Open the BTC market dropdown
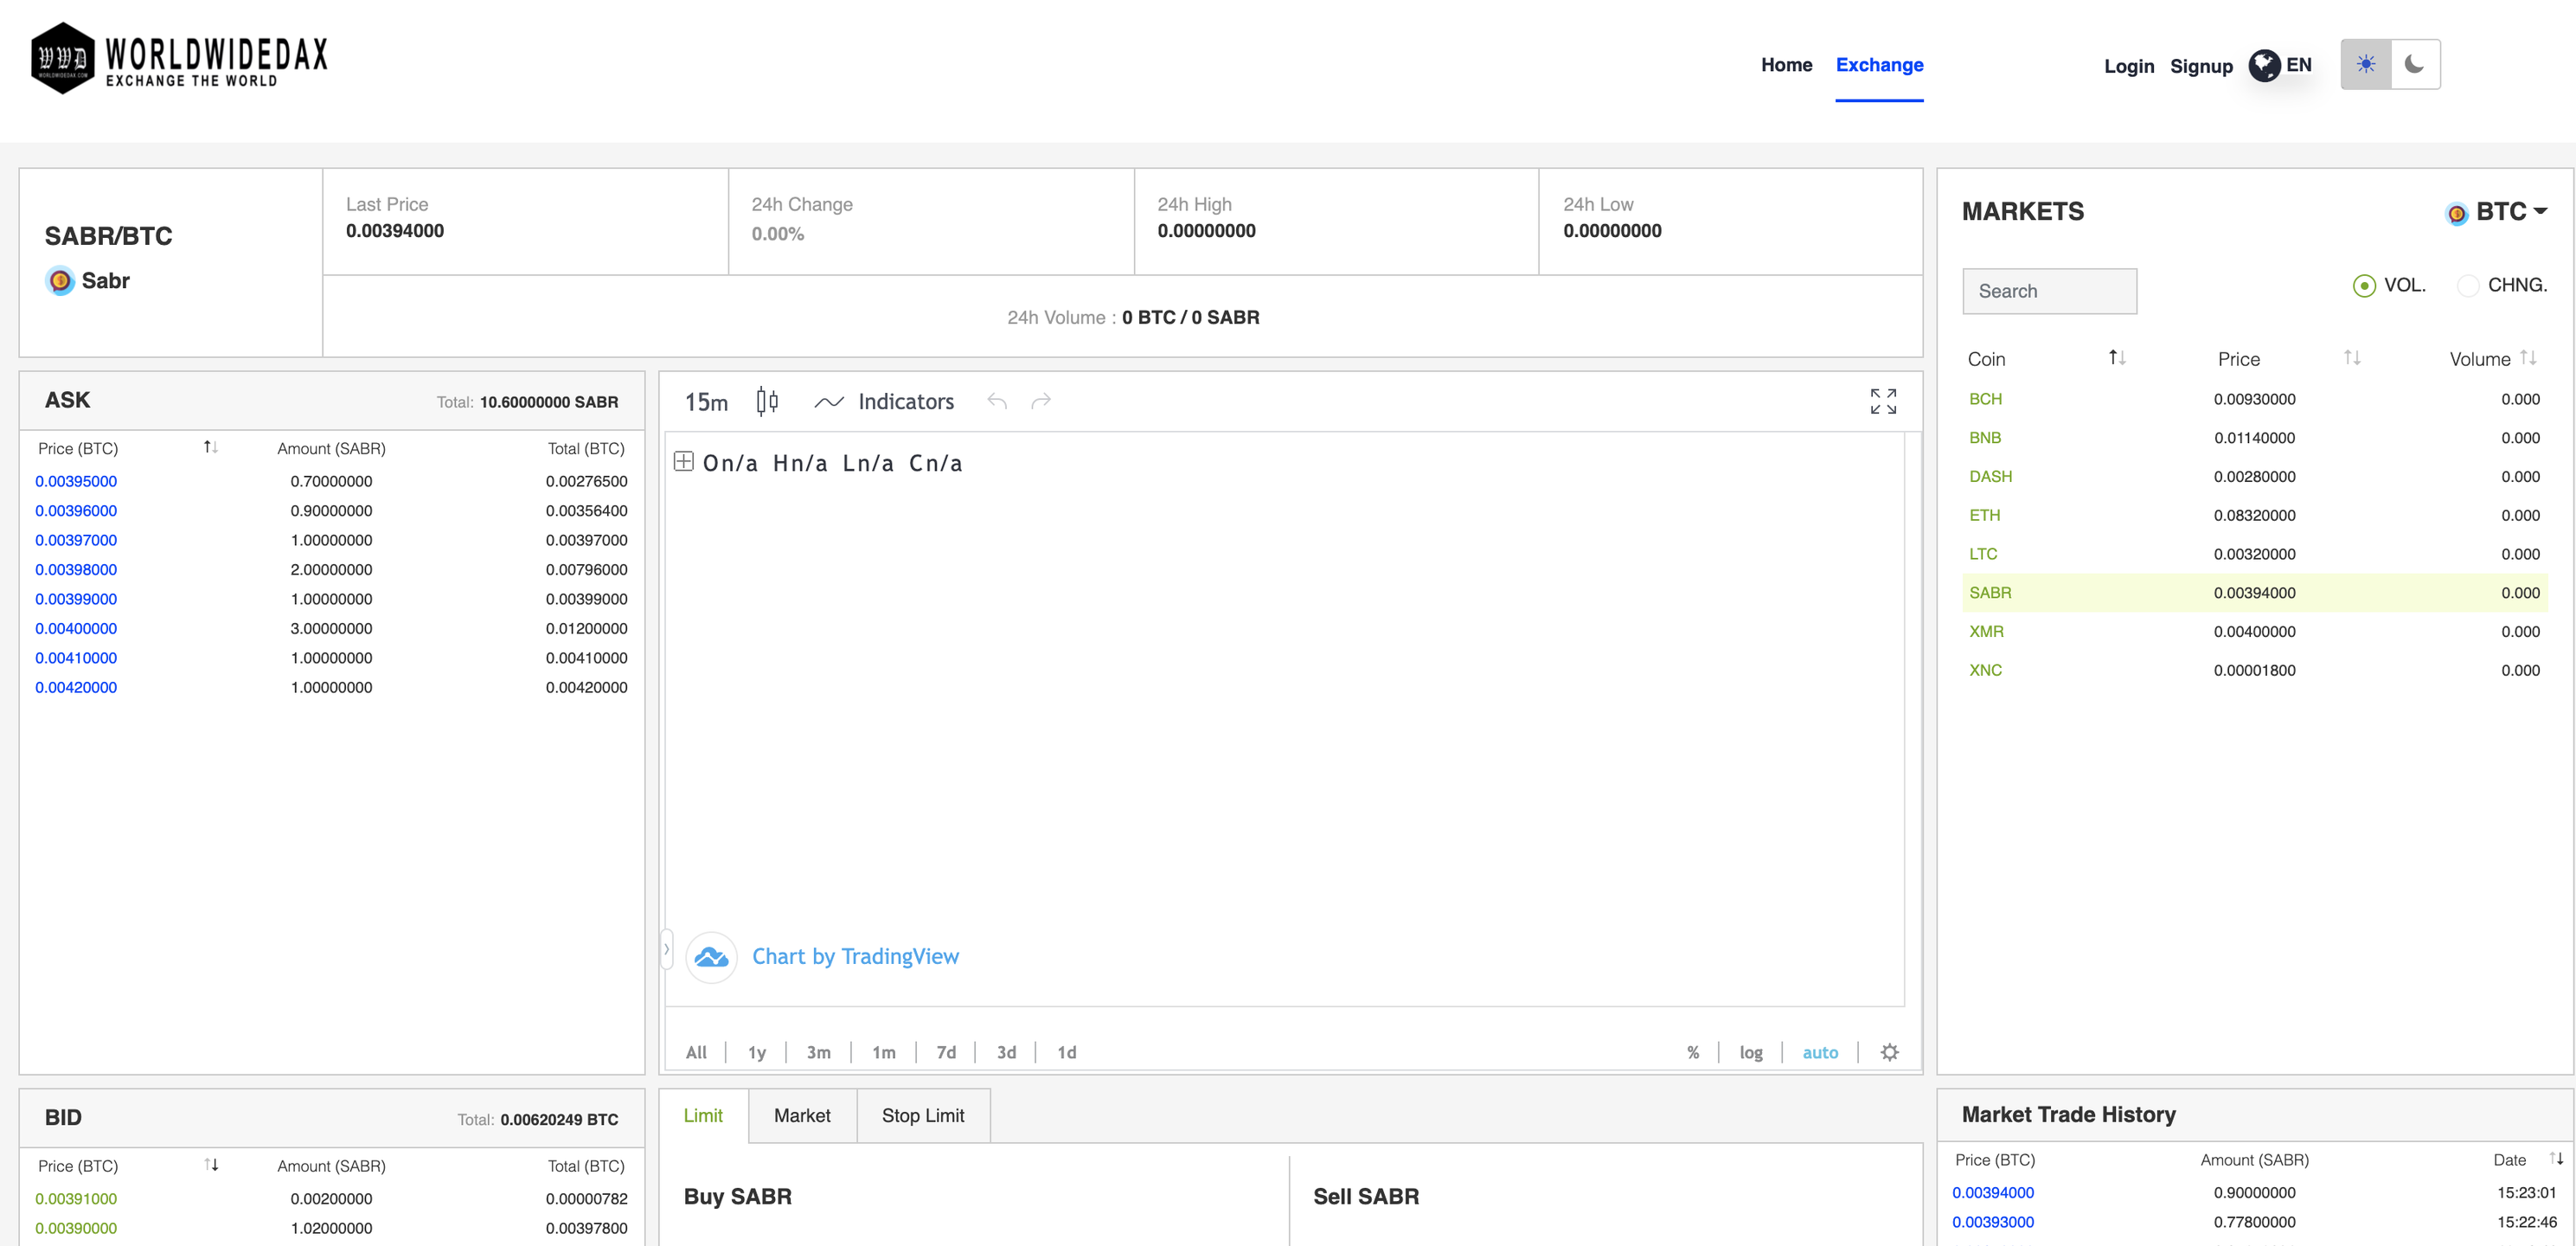This screenshot has height=1246, width=2576. pyautogui.click(x=2510, y=212)
